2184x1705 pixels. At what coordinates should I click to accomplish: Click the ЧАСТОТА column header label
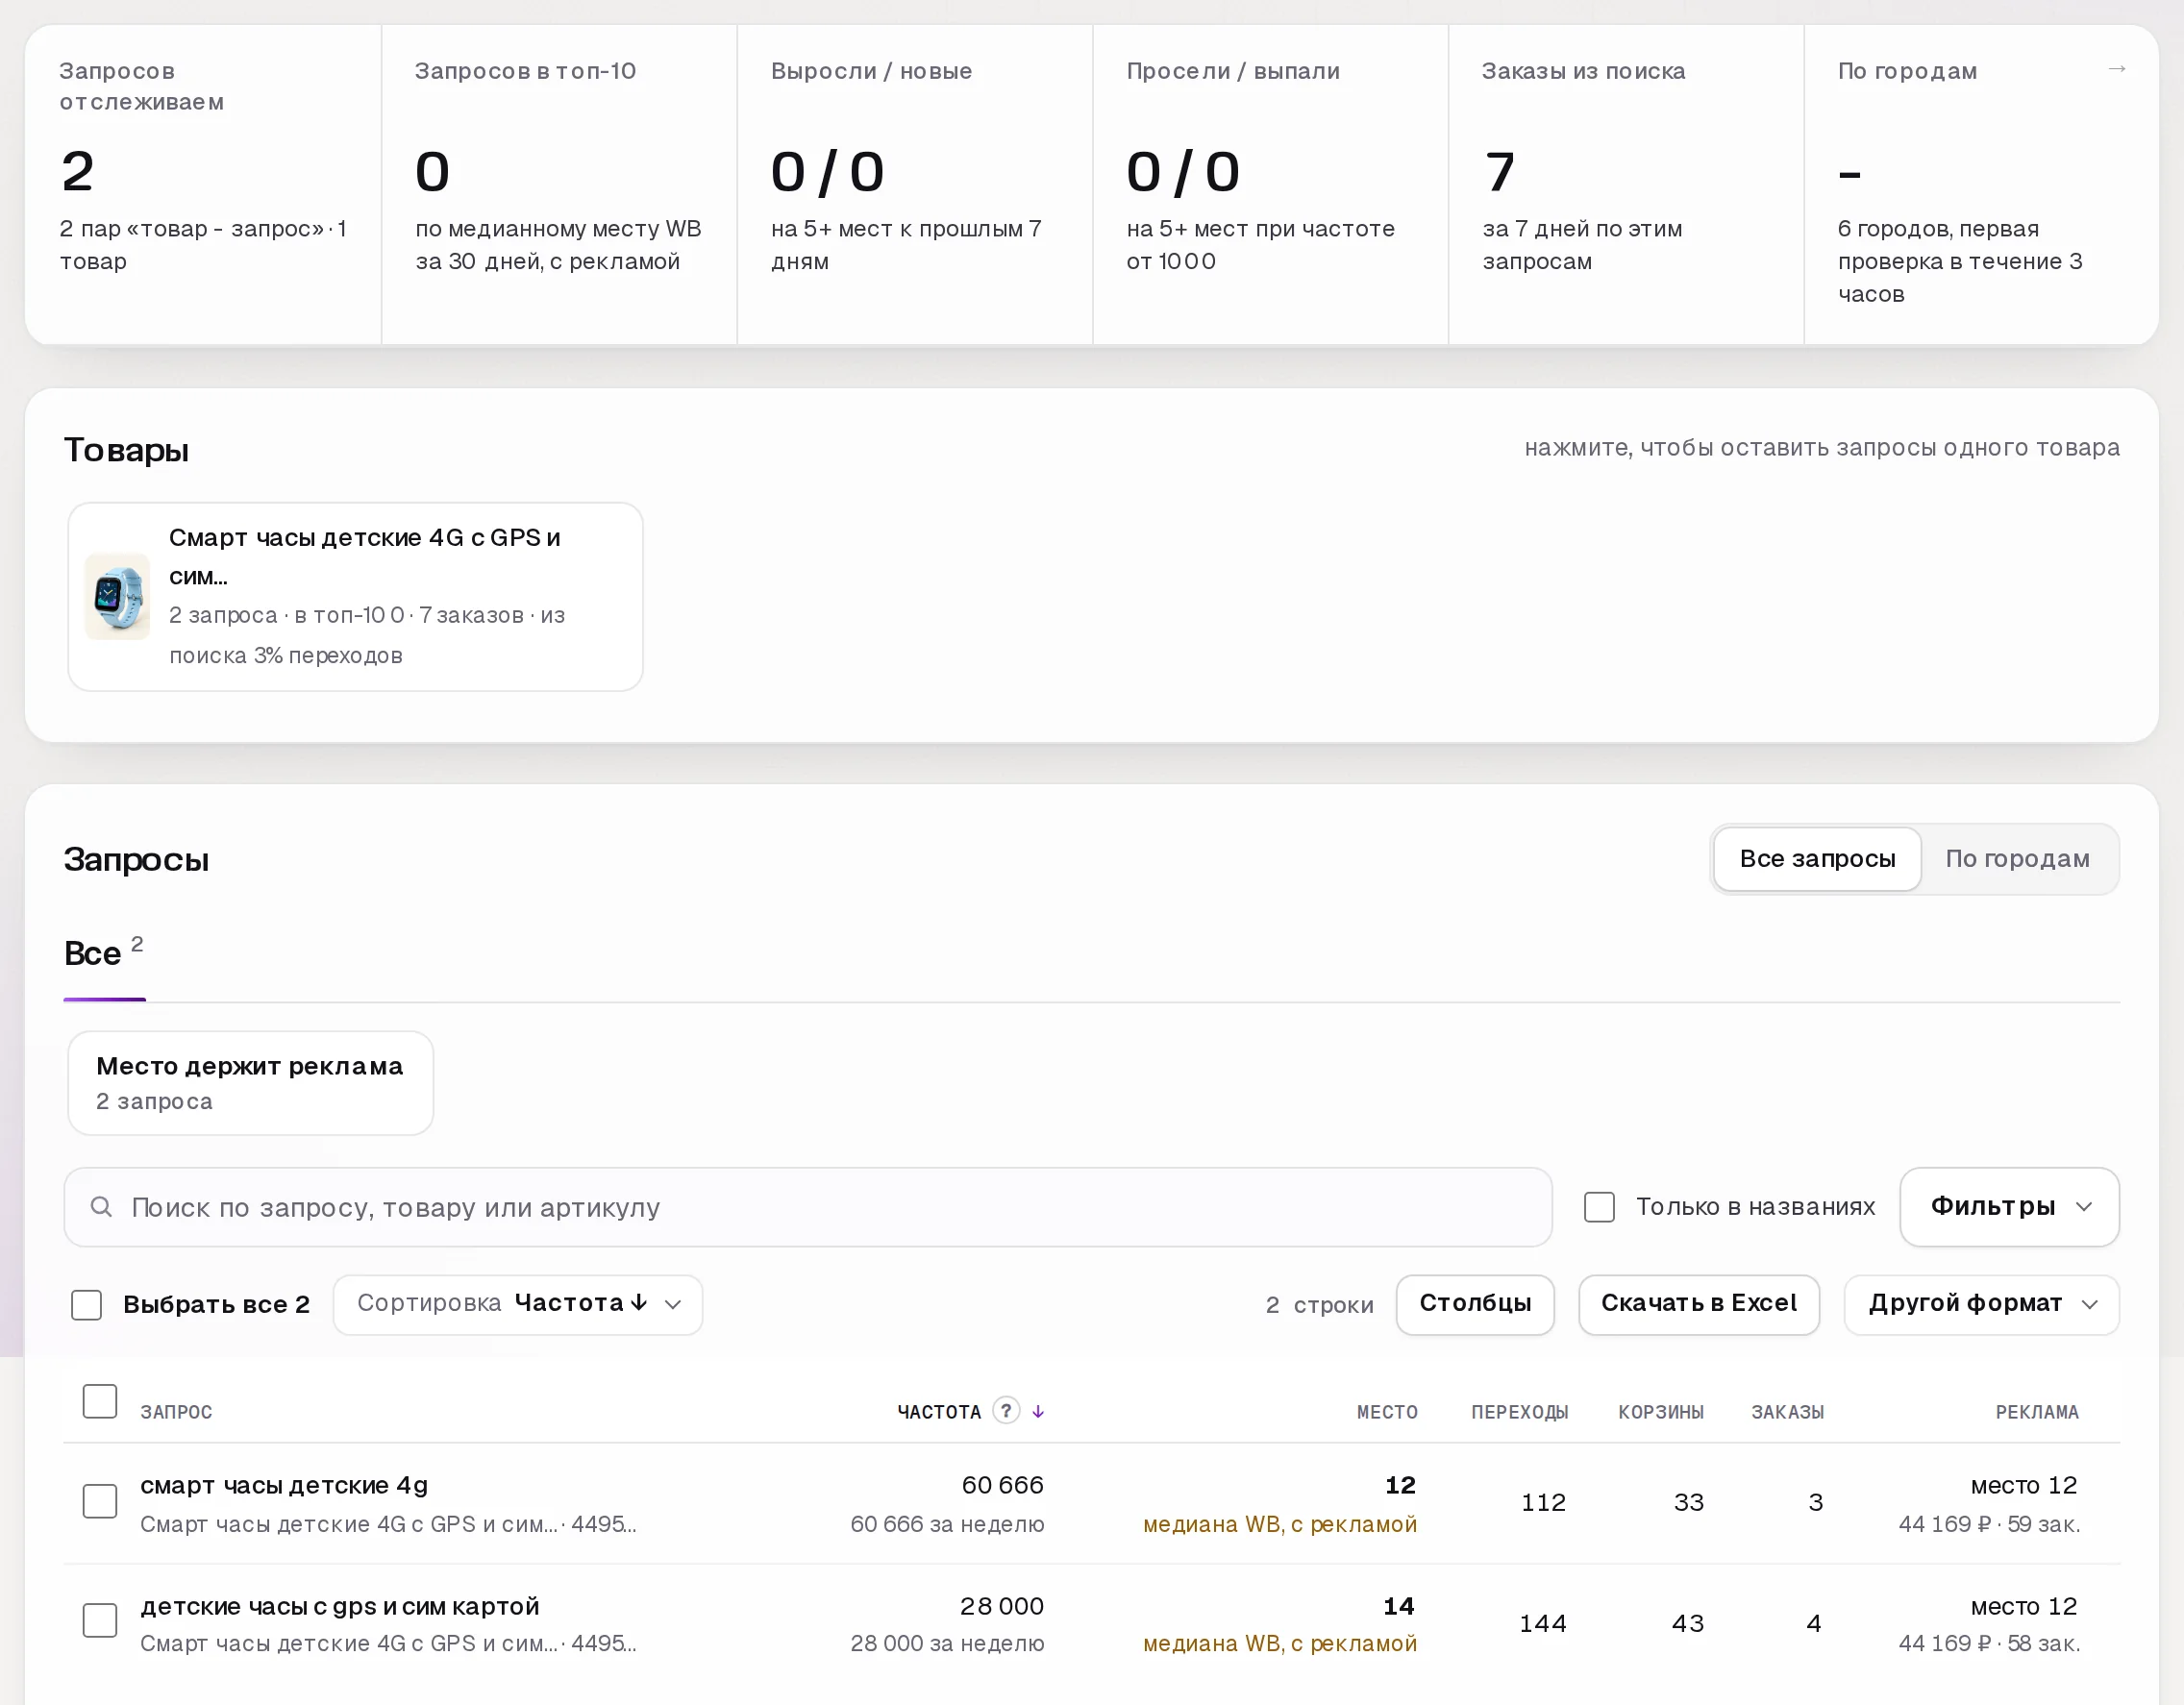point(939,1412)
